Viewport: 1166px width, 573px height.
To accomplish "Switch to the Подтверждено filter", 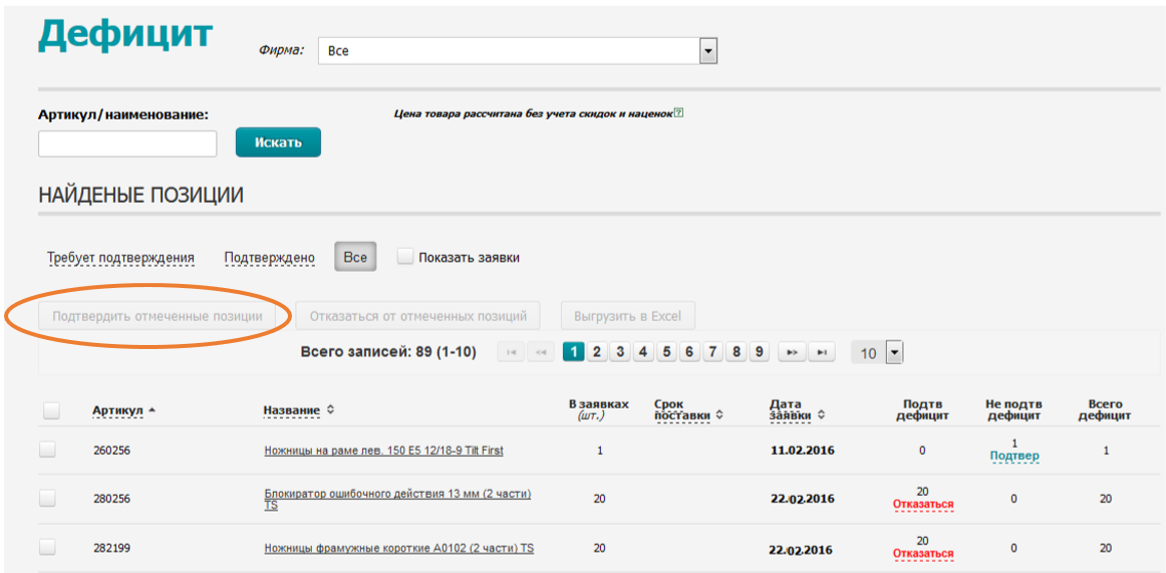I will click(x=269, y=258).
